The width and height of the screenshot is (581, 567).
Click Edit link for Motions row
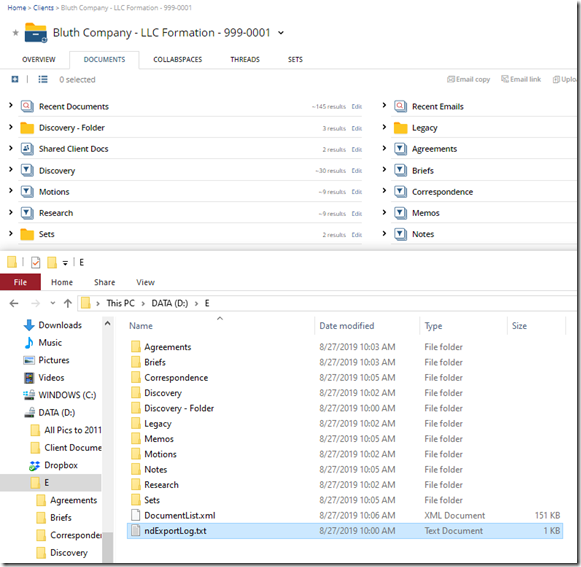click(x=356, y=192)
